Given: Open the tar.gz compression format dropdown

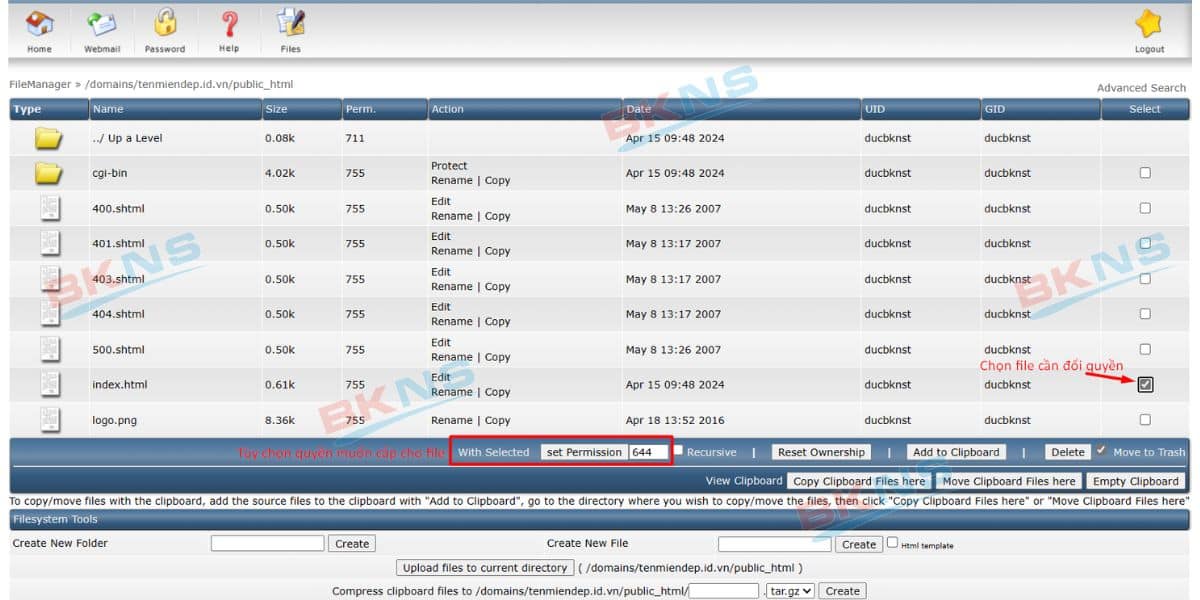Looking at the screenshot, I should pos(790,590).
